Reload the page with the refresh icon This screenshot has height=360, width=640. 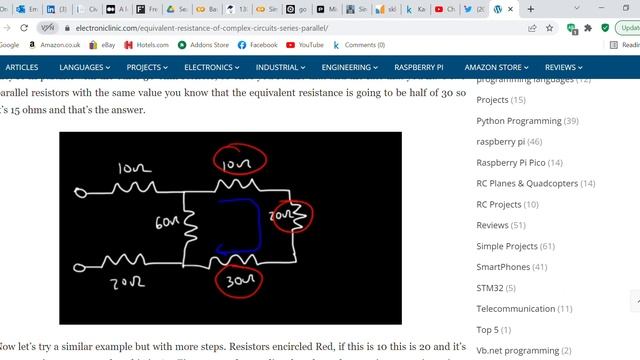(24, 28)
